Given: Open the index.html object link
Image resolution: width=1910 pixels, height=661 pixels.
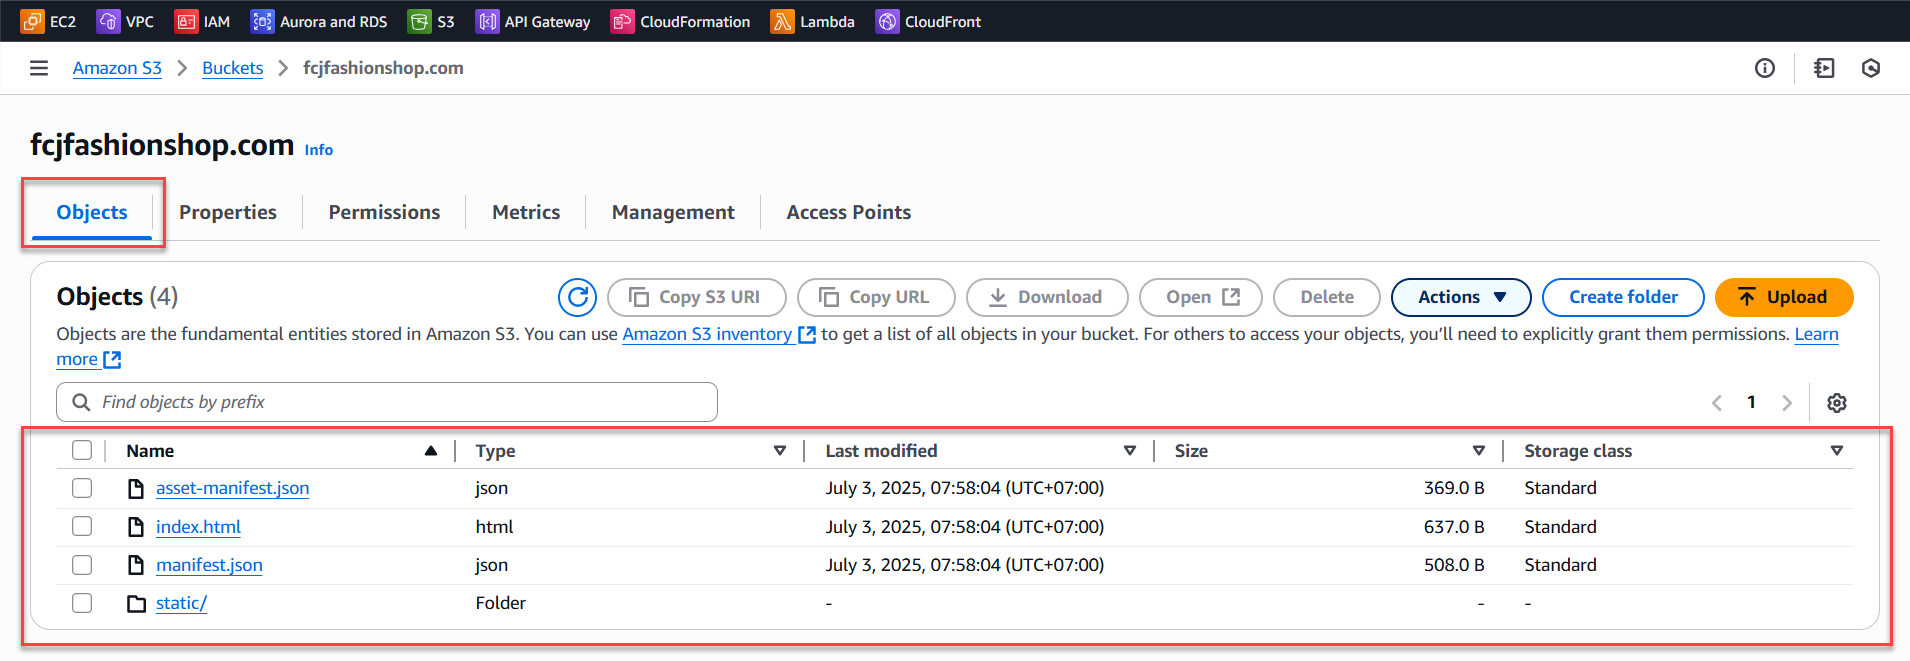Looking at the screenshot, I should pos(198,527).
